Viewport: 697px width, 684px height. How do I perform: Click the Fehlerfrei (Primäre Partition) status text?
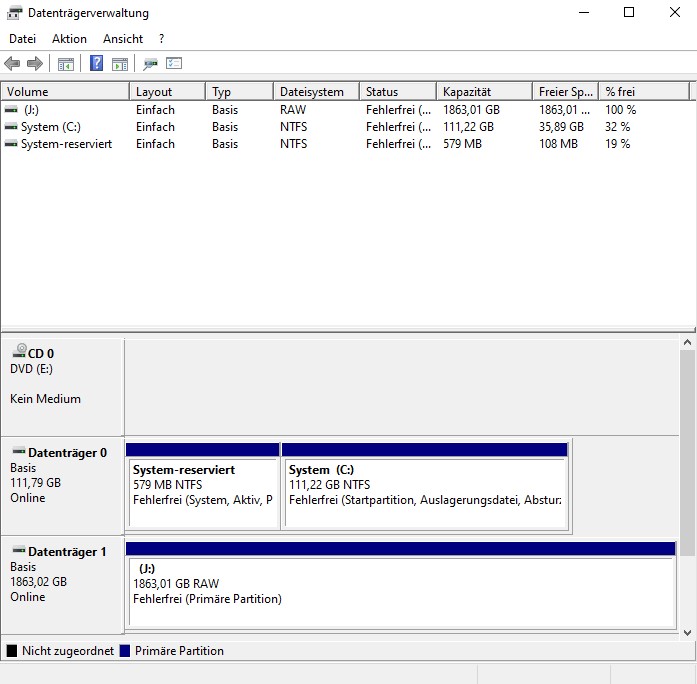[x=207, y=599]
